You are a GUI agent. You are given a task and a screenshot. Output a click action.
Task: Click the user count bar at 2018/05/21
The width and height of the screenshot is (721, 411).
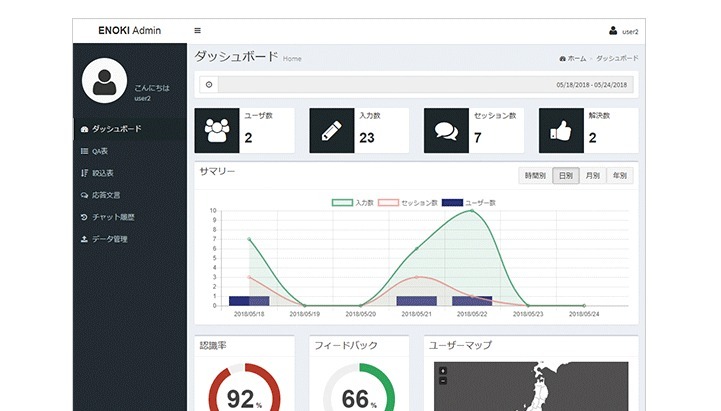(417, 301)
